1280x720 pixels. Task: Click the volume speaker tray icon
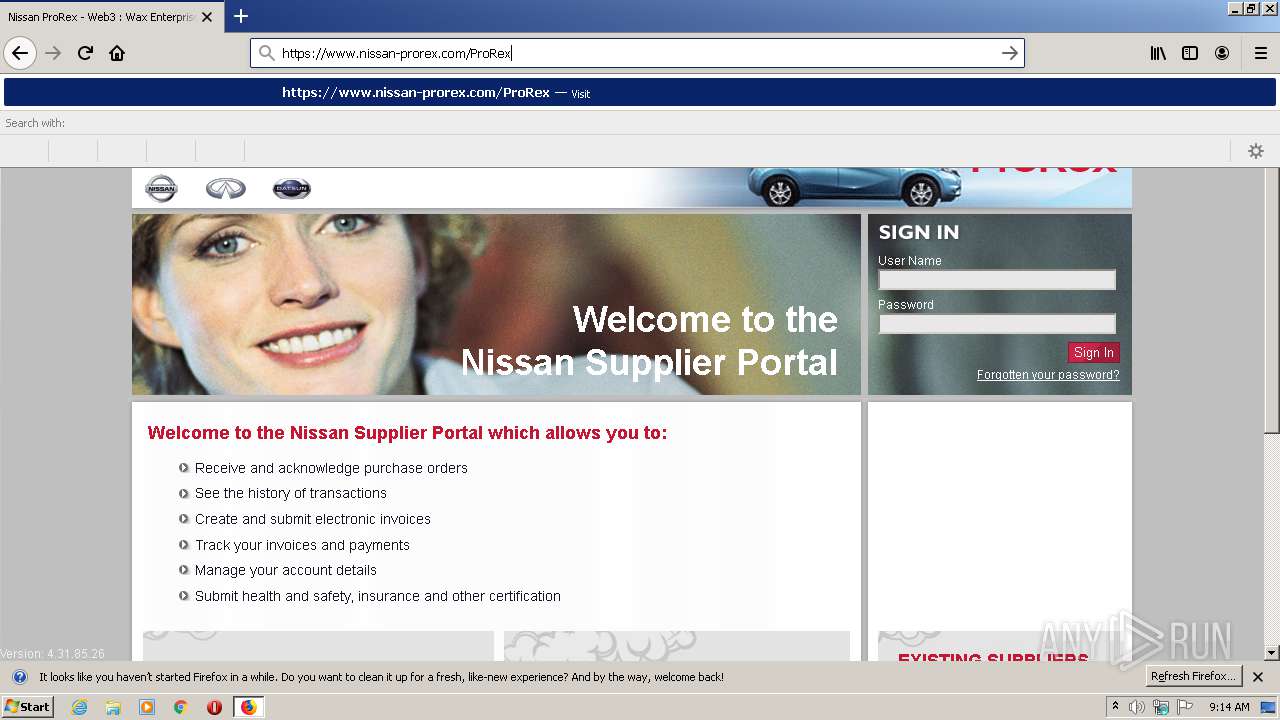(1137, 707)
